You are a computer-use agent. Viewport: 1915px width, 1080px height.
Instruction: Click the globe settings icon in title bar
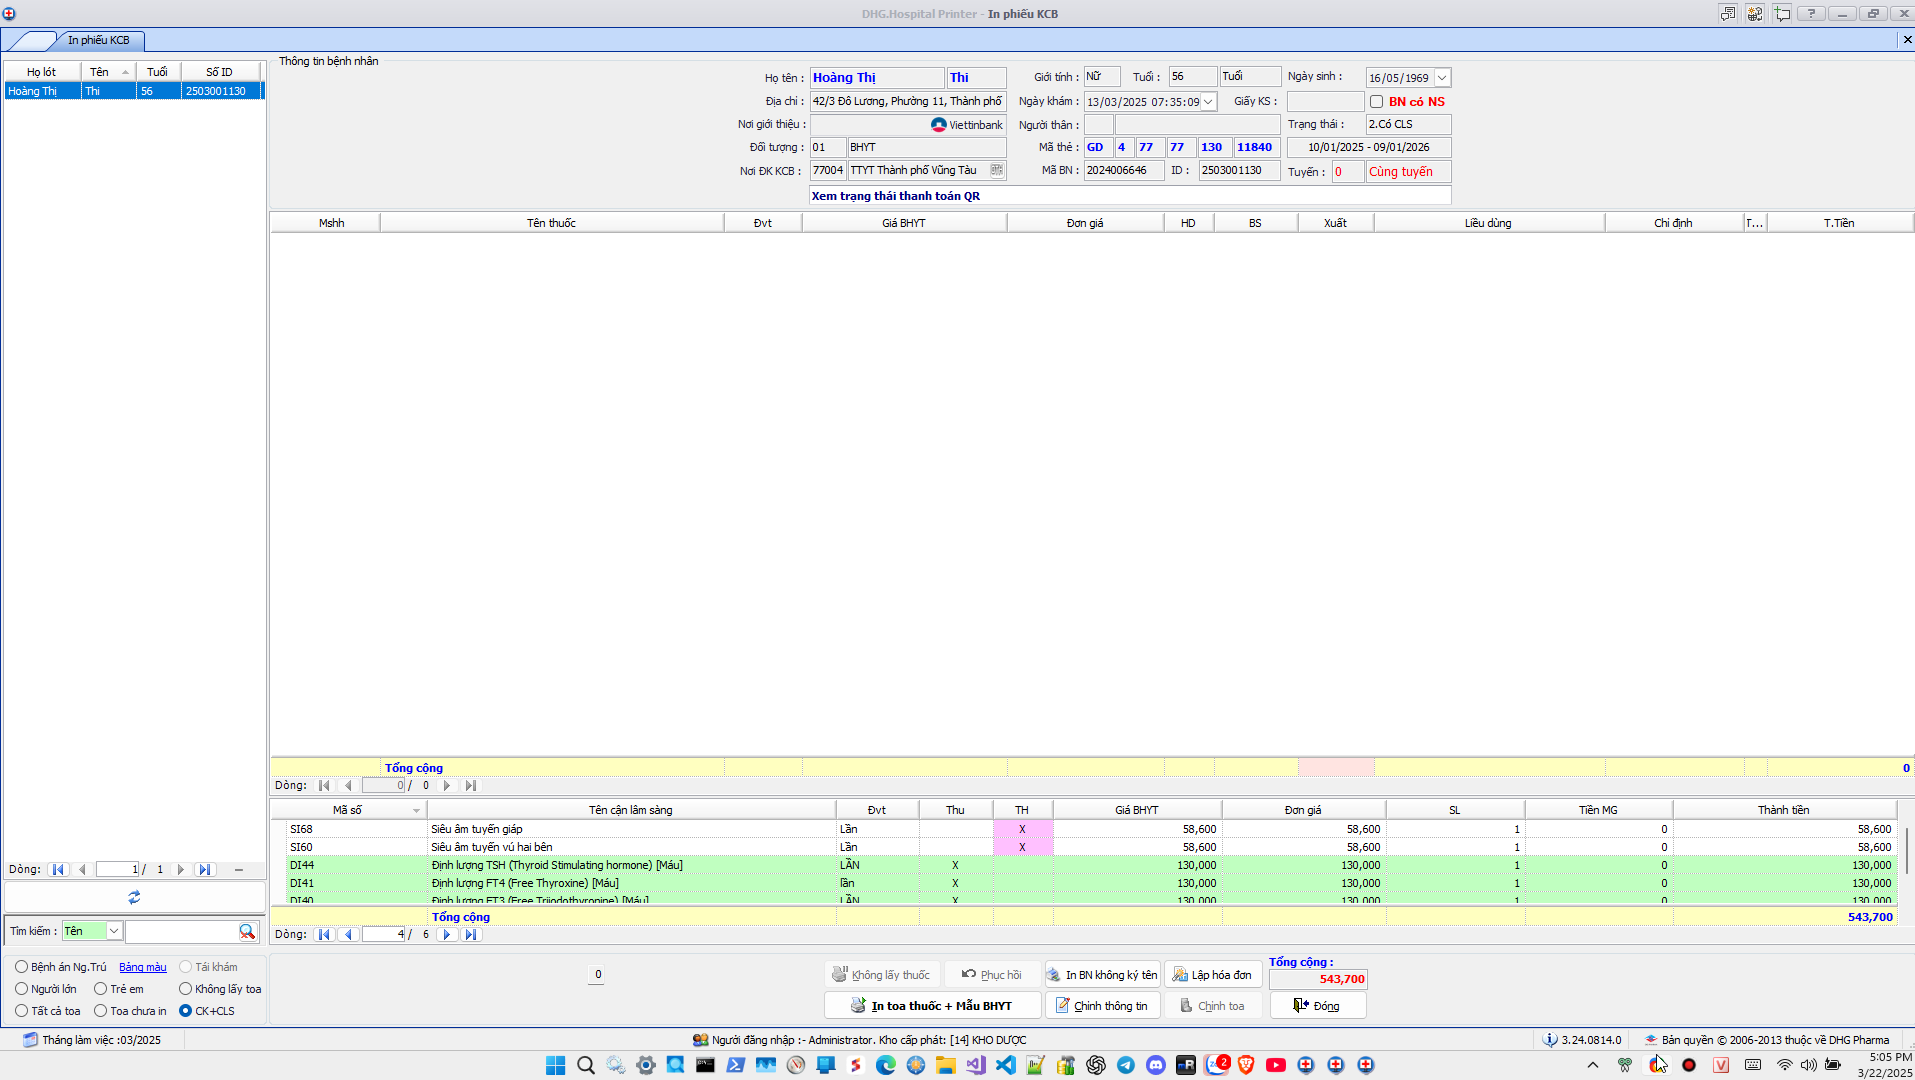pos(1755,13)
